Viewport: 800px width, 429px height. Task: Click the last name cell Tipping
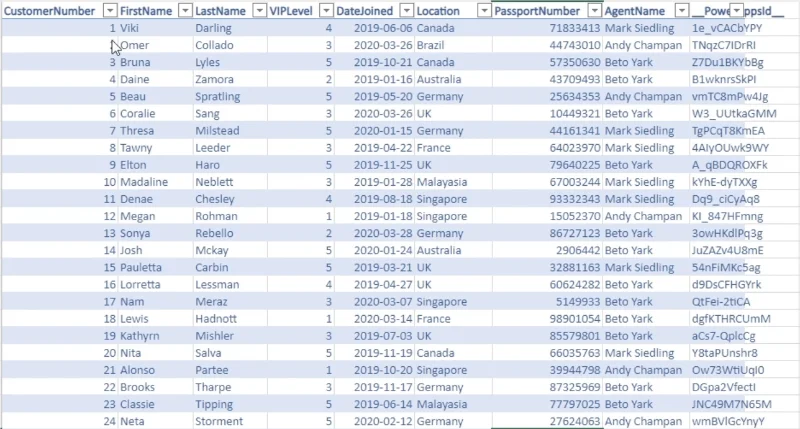click(230, 404)
